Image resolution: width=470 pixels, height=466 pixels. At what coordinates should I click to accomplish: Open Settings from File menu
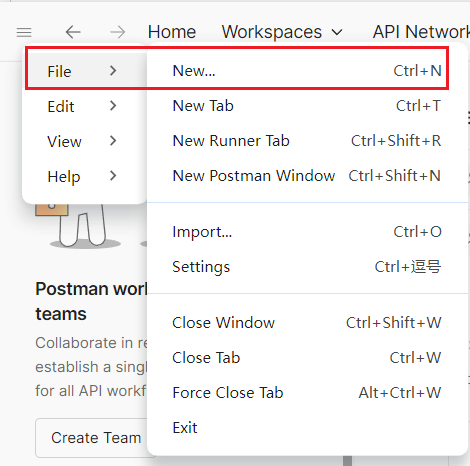tap(307, 267)
